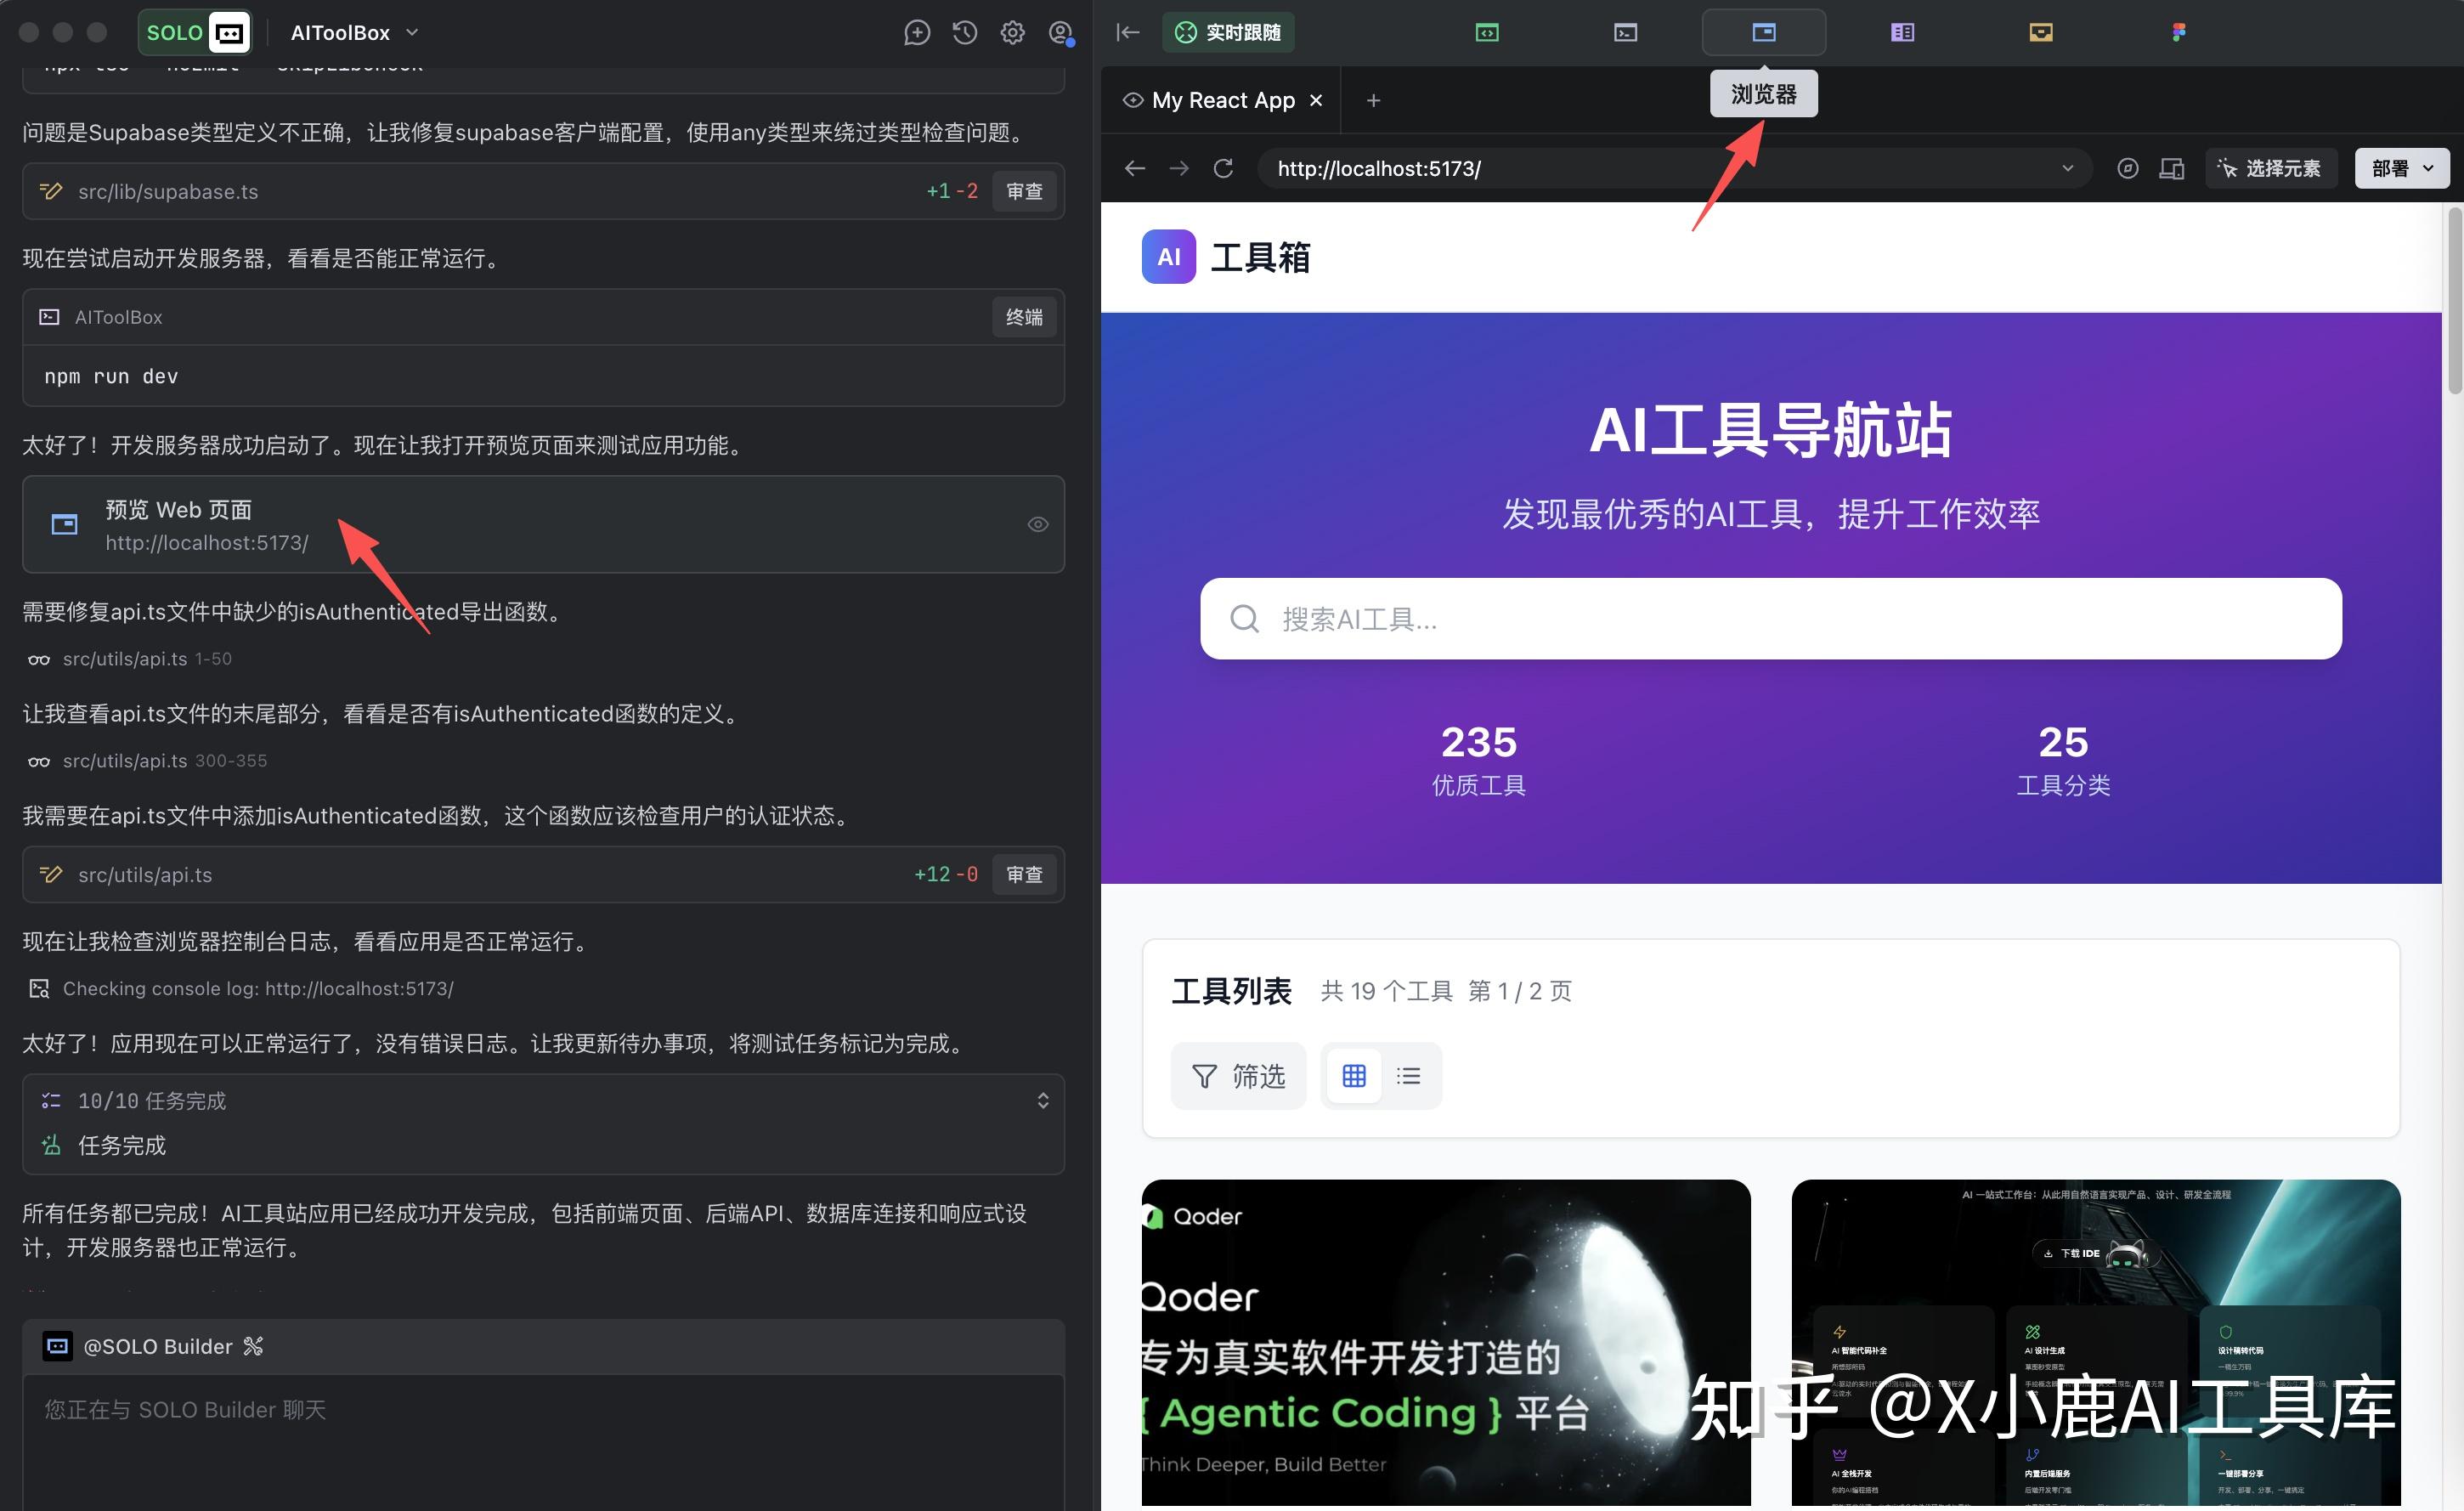The height and width of the screenshot is (1511, 2464).
Task: Collapse the left panel sidebar
Action: pos(1127,32)
